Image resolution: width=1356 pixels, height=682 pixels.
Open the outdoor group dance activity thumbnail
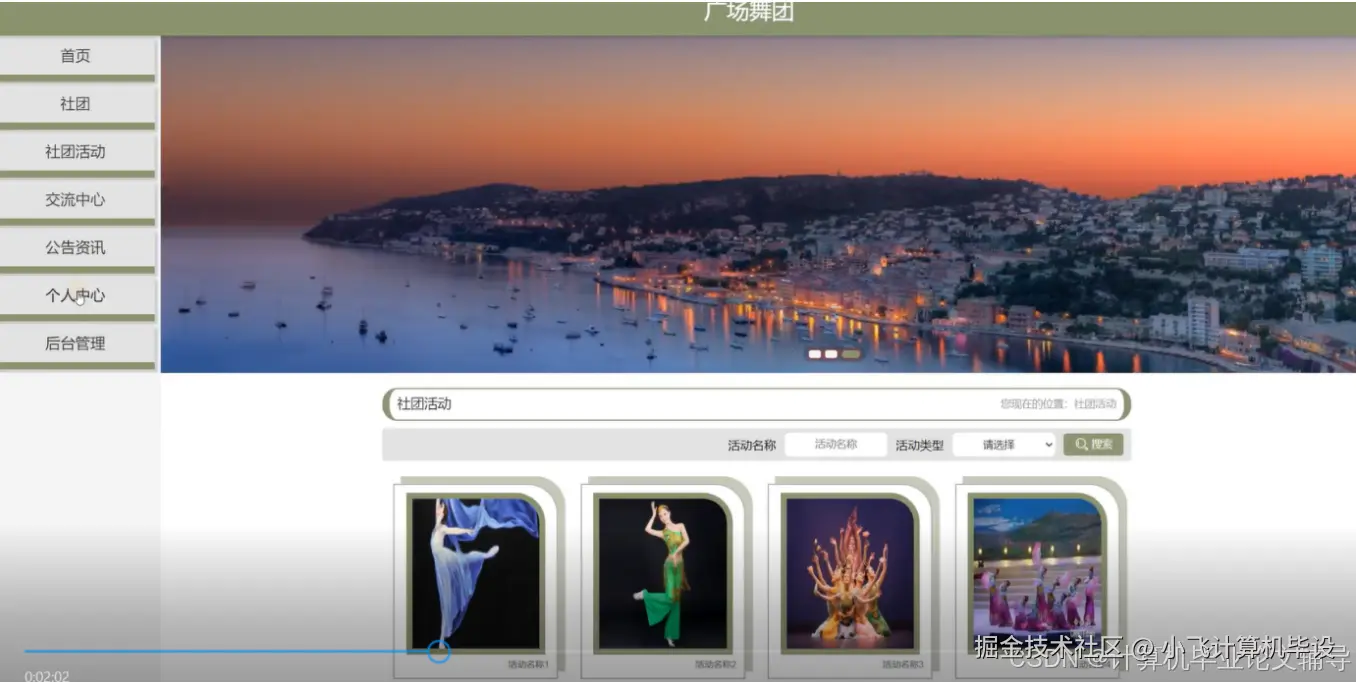point(1037,574)
